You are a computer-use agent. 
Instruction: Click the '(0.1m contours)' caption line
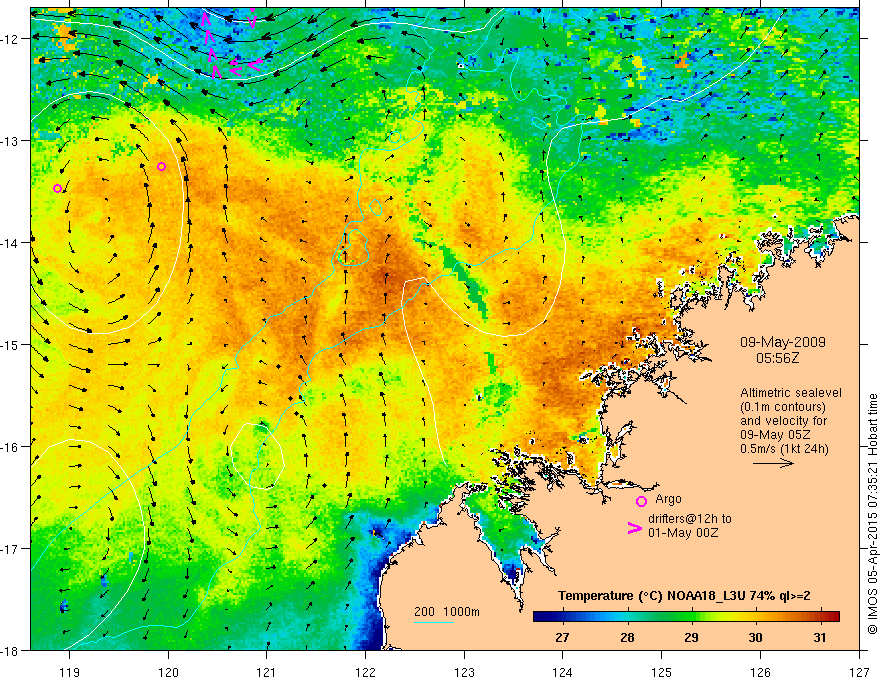click(x=782, y=407)
